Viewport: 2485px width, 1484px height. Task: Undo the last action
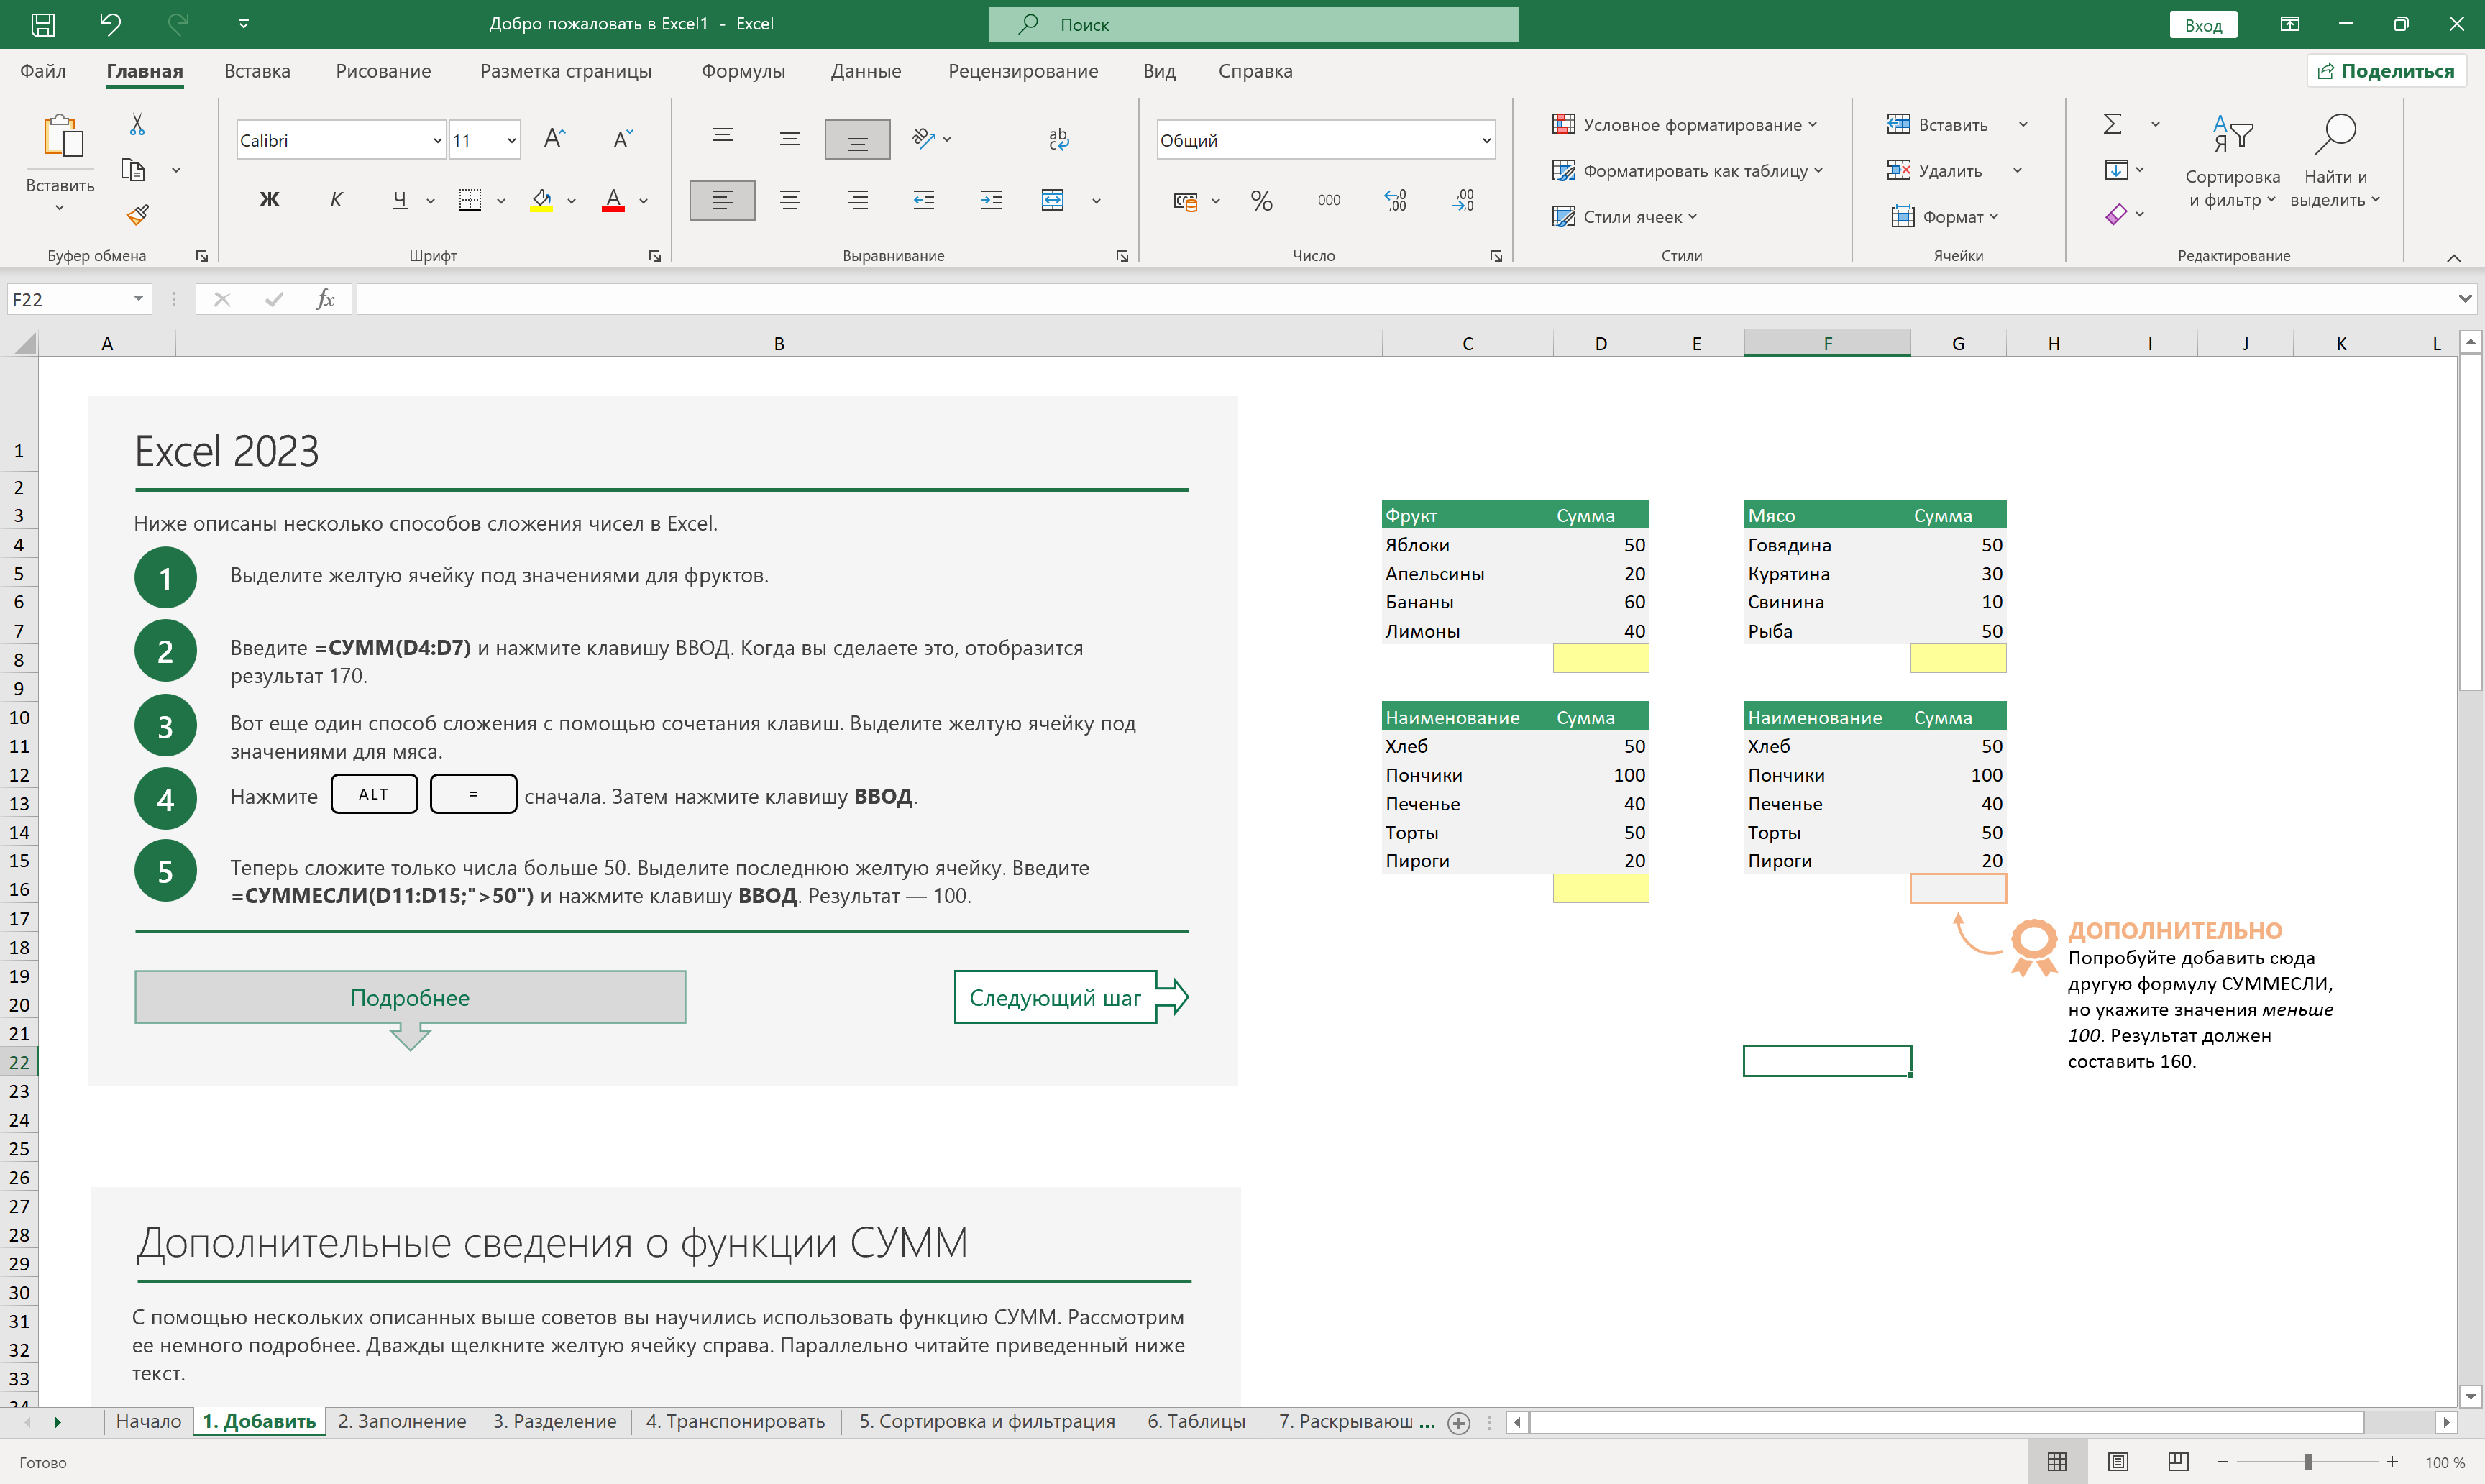click(x=110, y=24)
